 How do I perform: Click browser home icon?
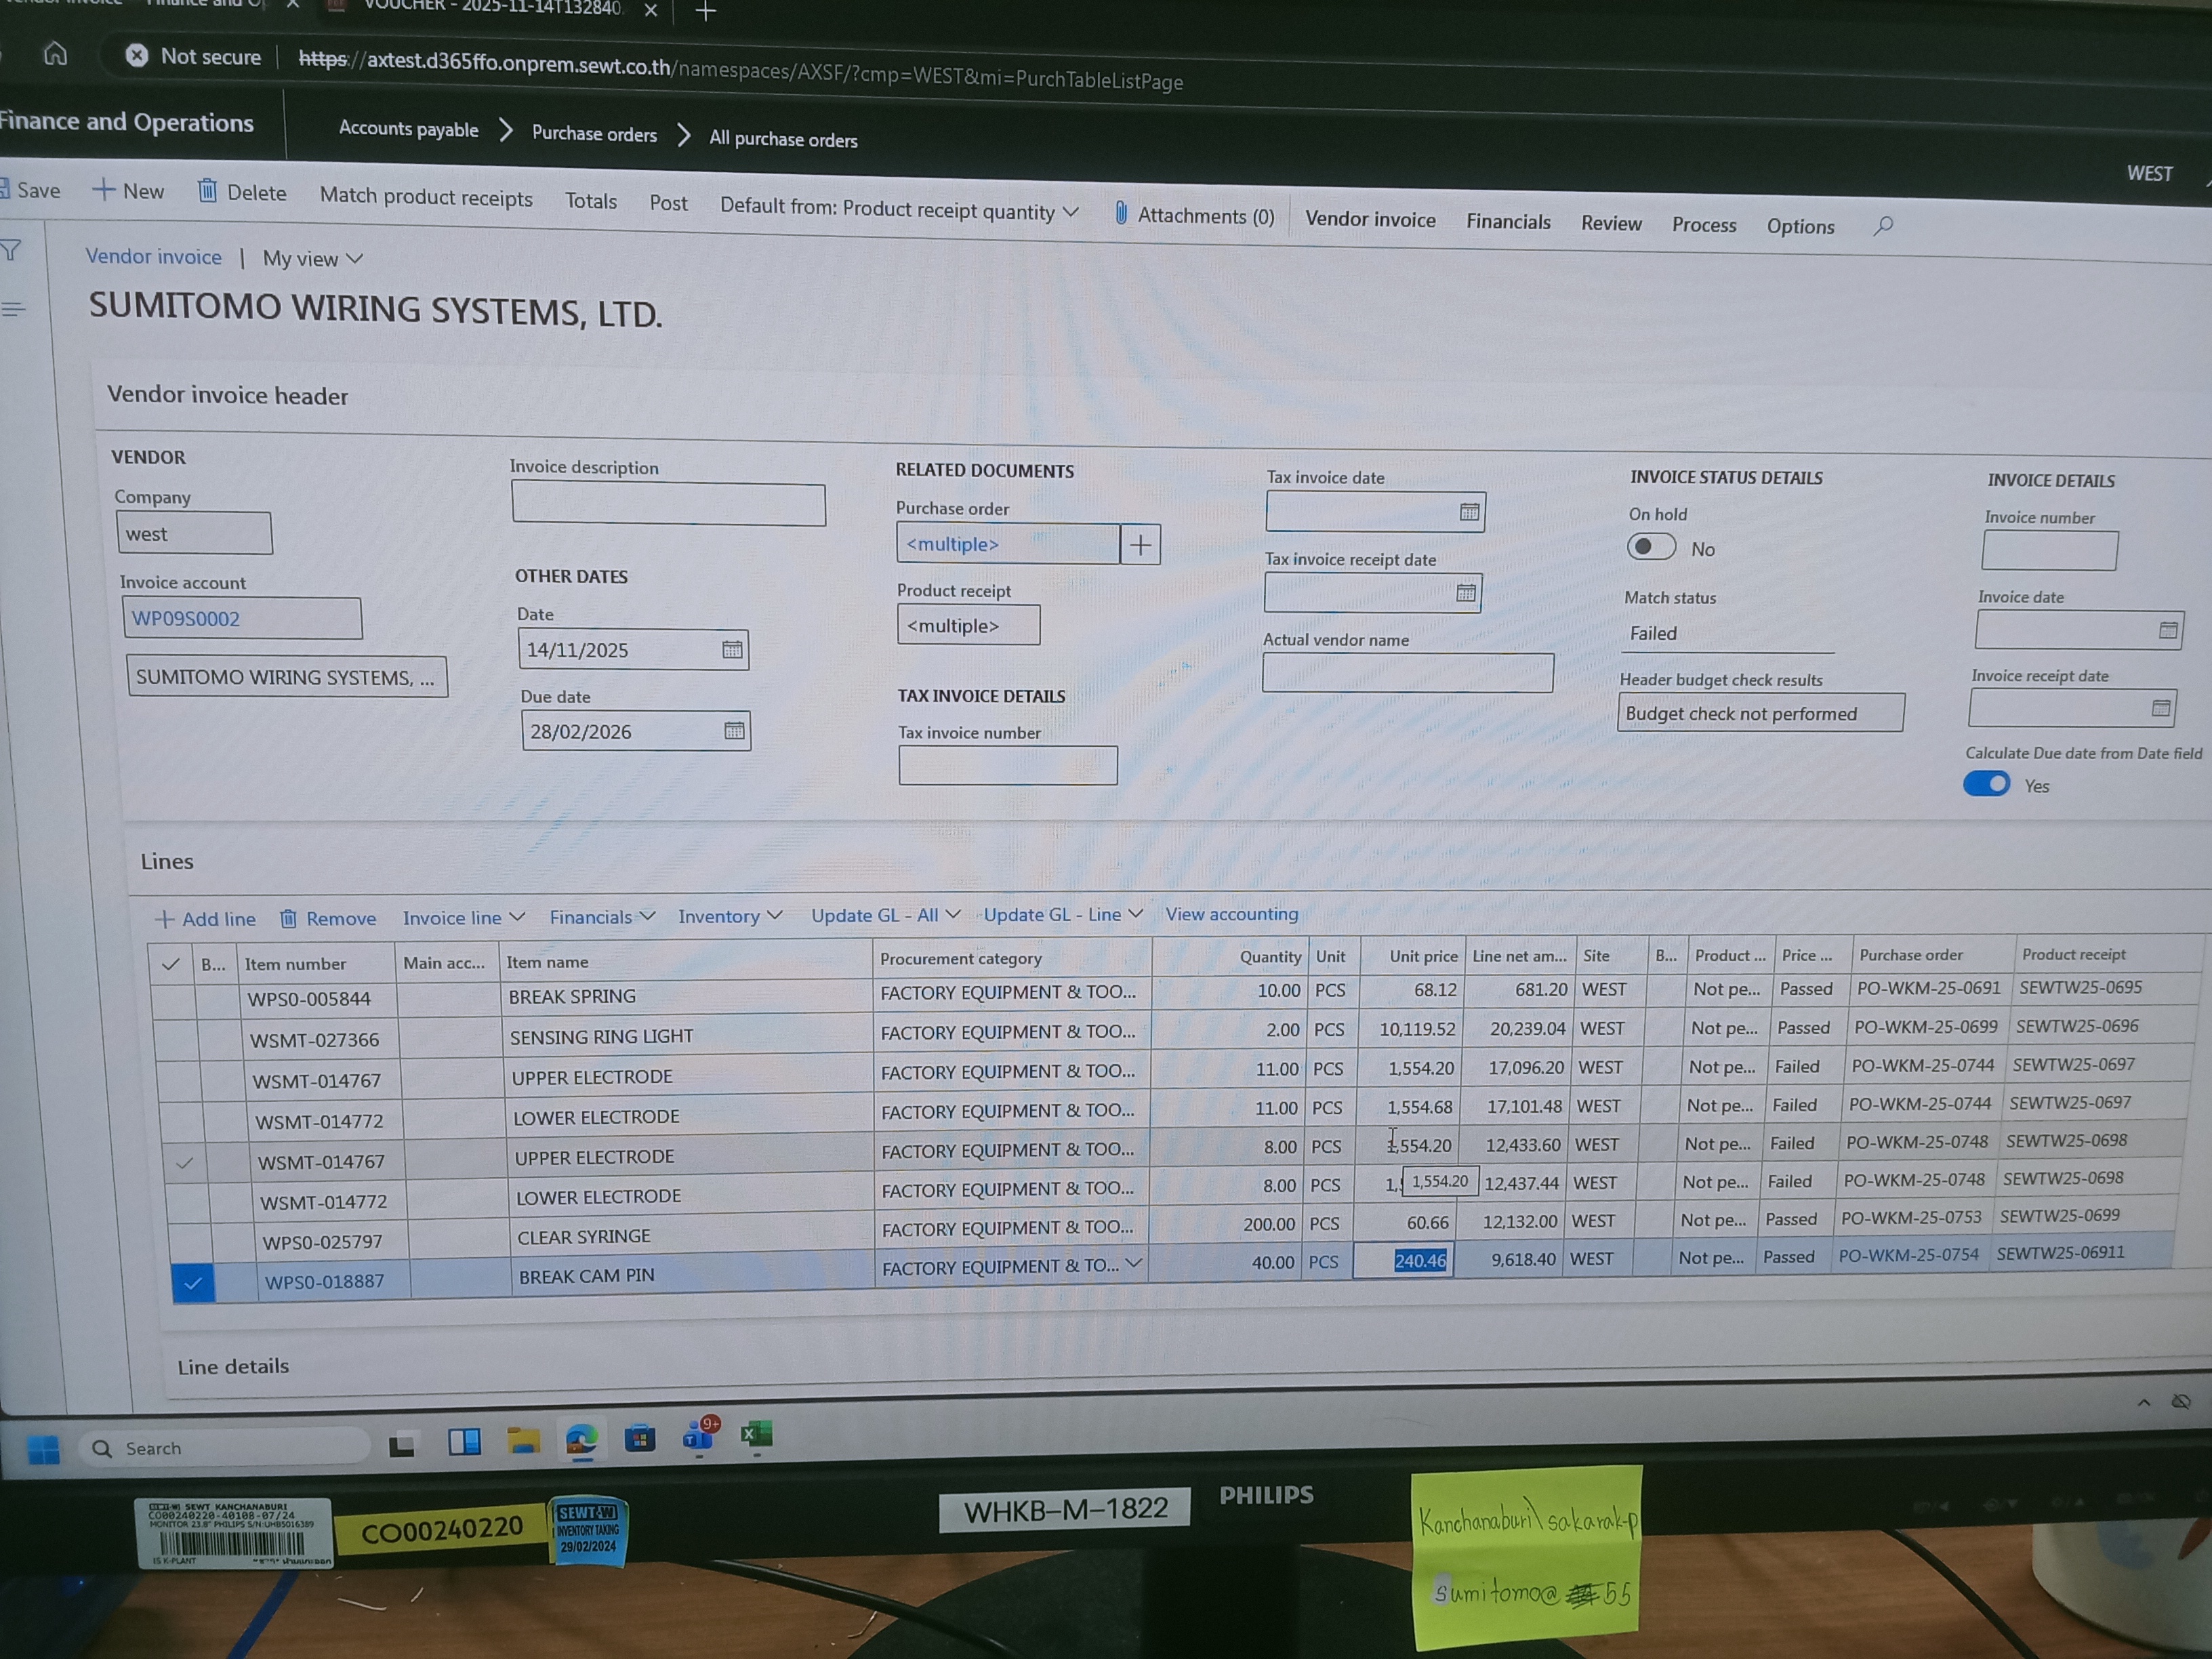(x=55, y=54)
